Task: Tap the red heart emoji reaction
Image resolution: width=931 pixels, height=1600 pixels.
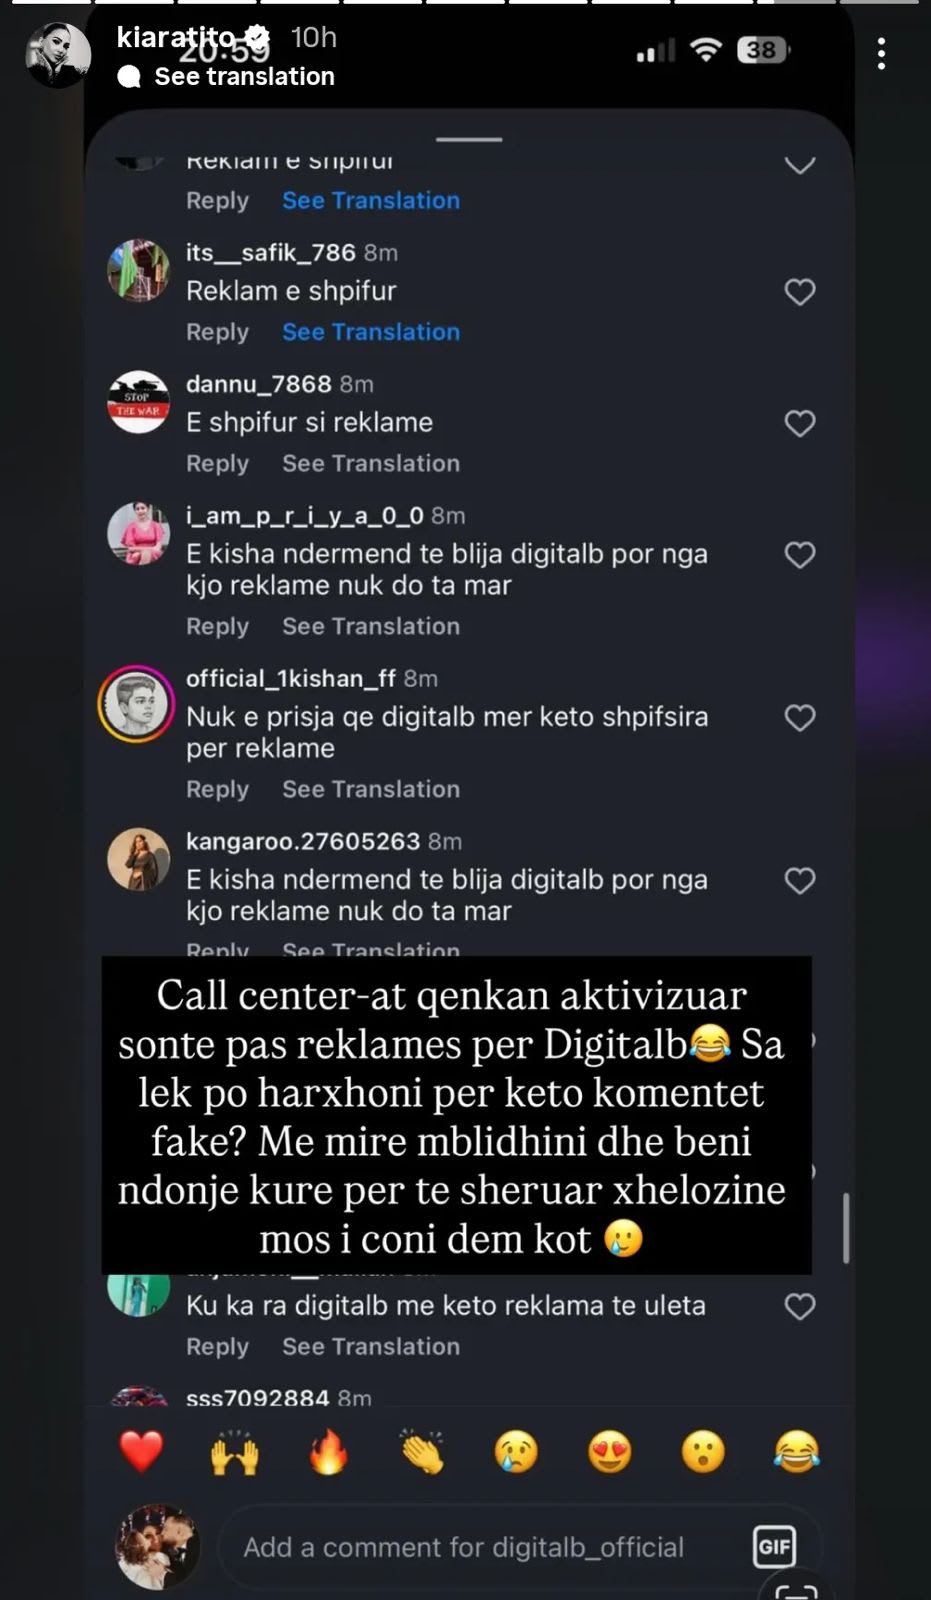Action: pos(141,1452)
